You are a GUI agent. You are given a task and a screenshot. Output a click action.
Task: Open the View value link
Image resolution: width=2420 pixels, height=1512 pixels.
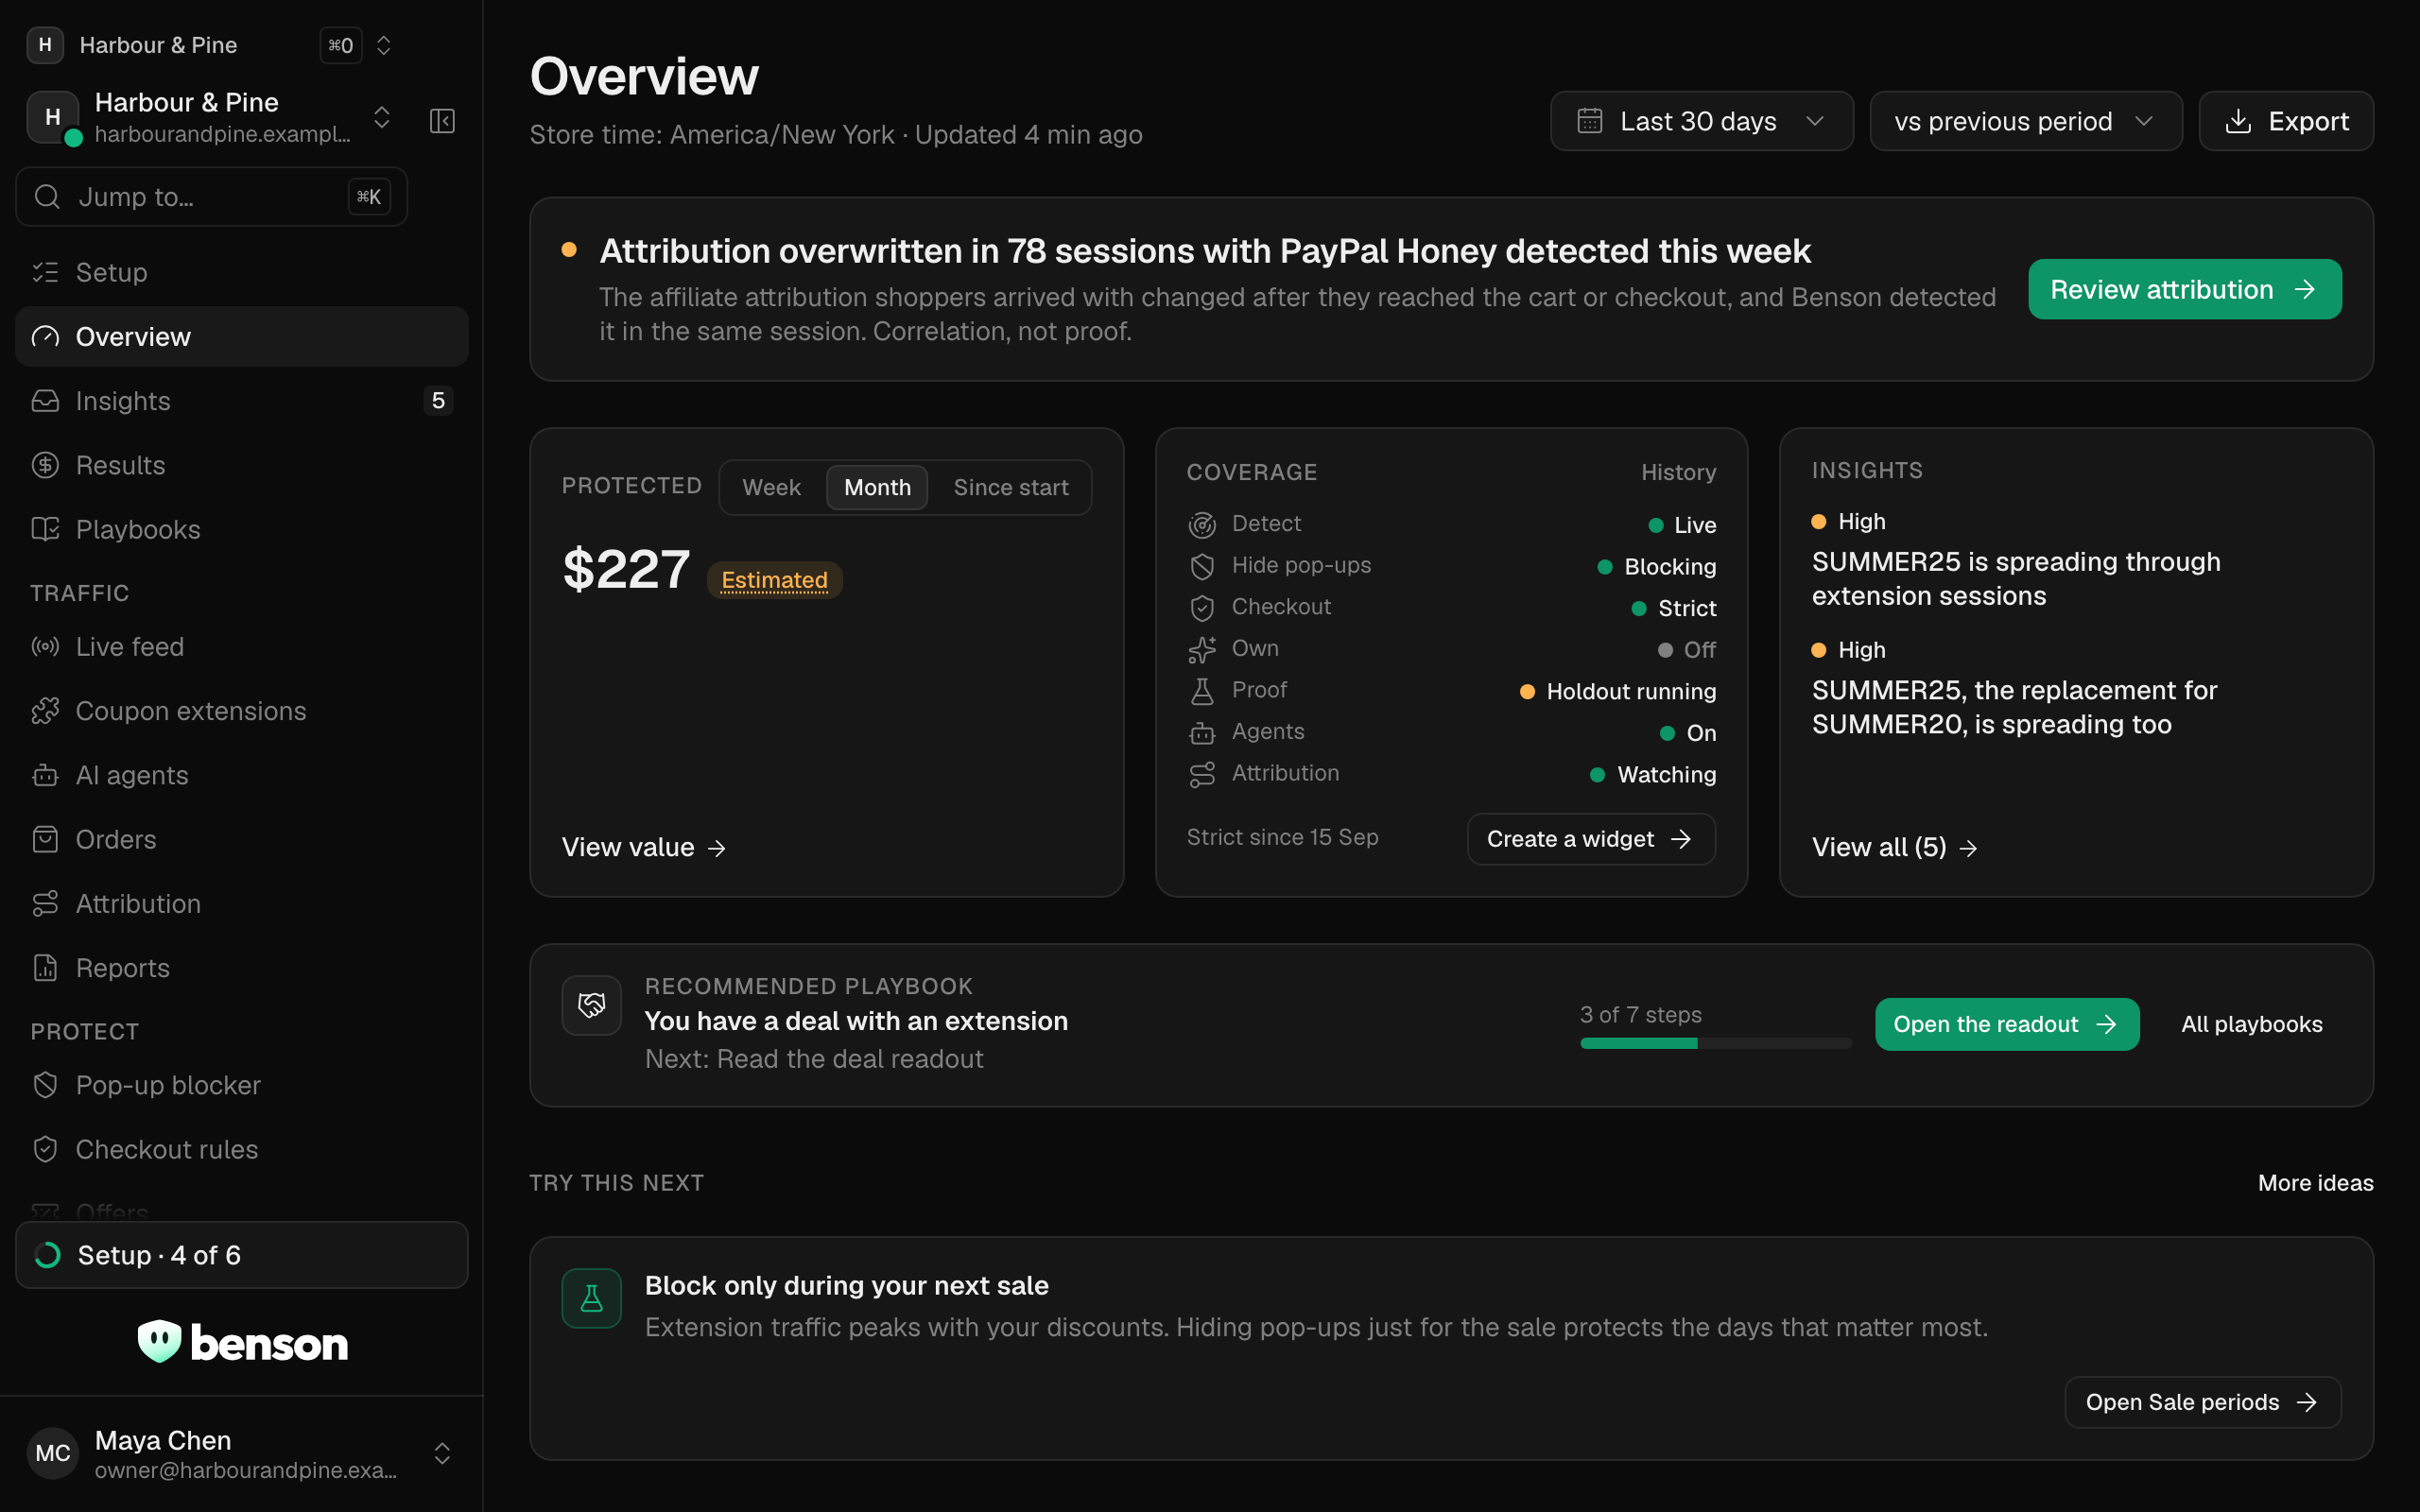[x=644, y=847]
